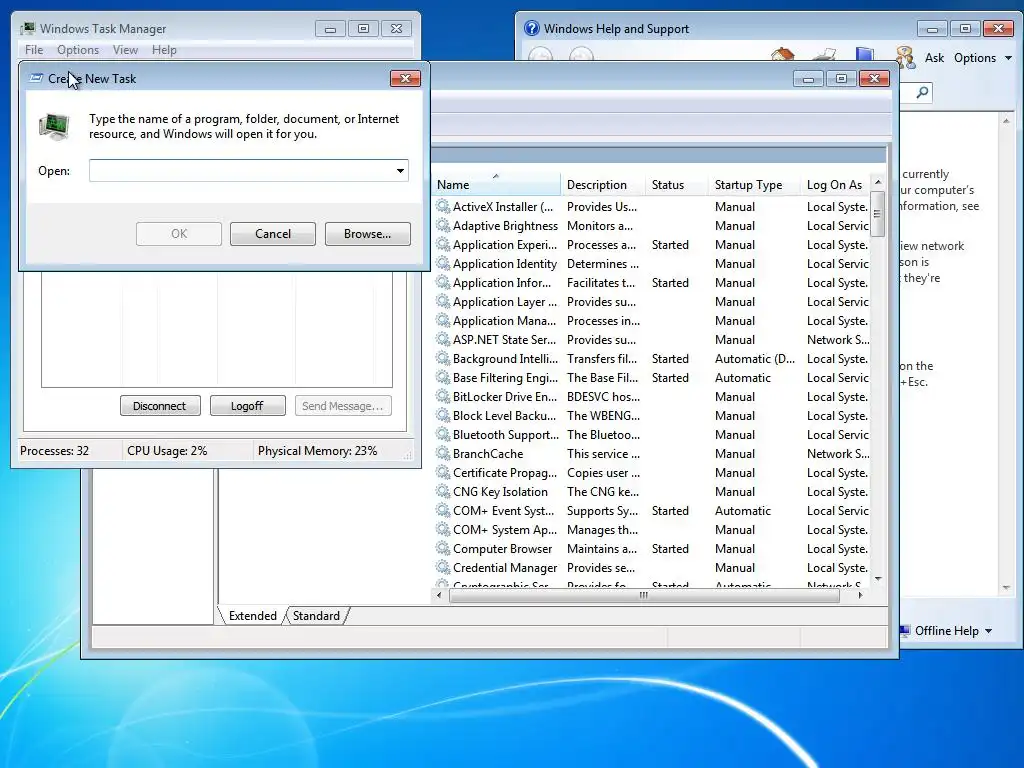The height and width of the screenshot is (768, 1024).
Task: Click the Send Message... button
Action: pyautogui.click(x=343, y=406)
